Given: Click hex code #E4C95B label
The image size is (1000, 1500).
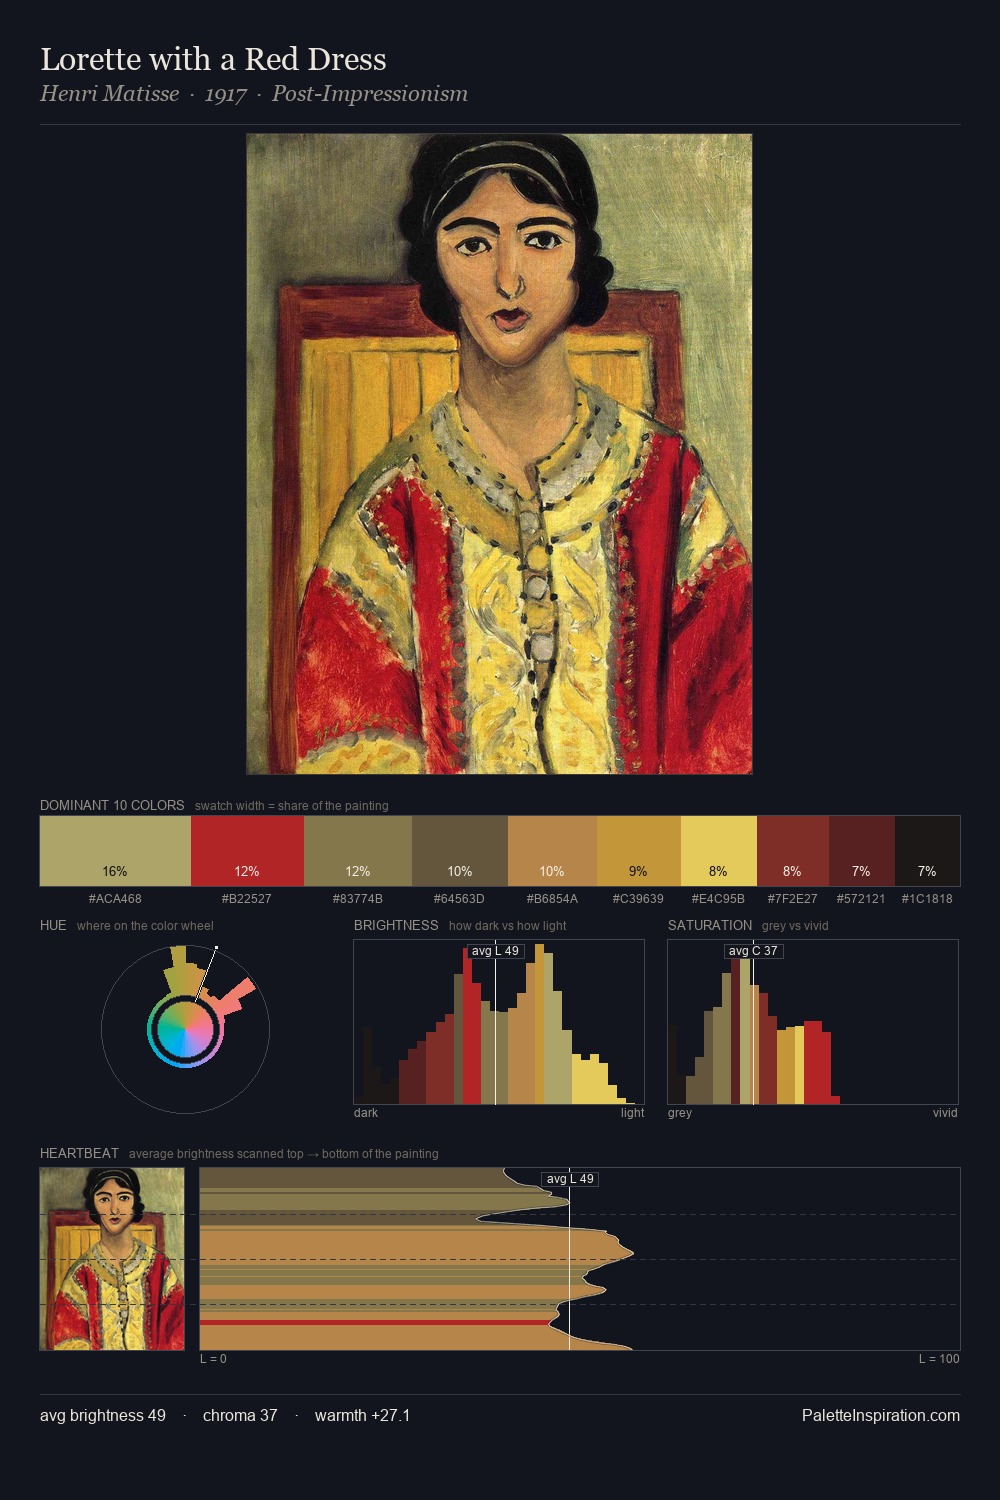Looking at the screenshot, I should pyautogui.click(x=718, y=899).
